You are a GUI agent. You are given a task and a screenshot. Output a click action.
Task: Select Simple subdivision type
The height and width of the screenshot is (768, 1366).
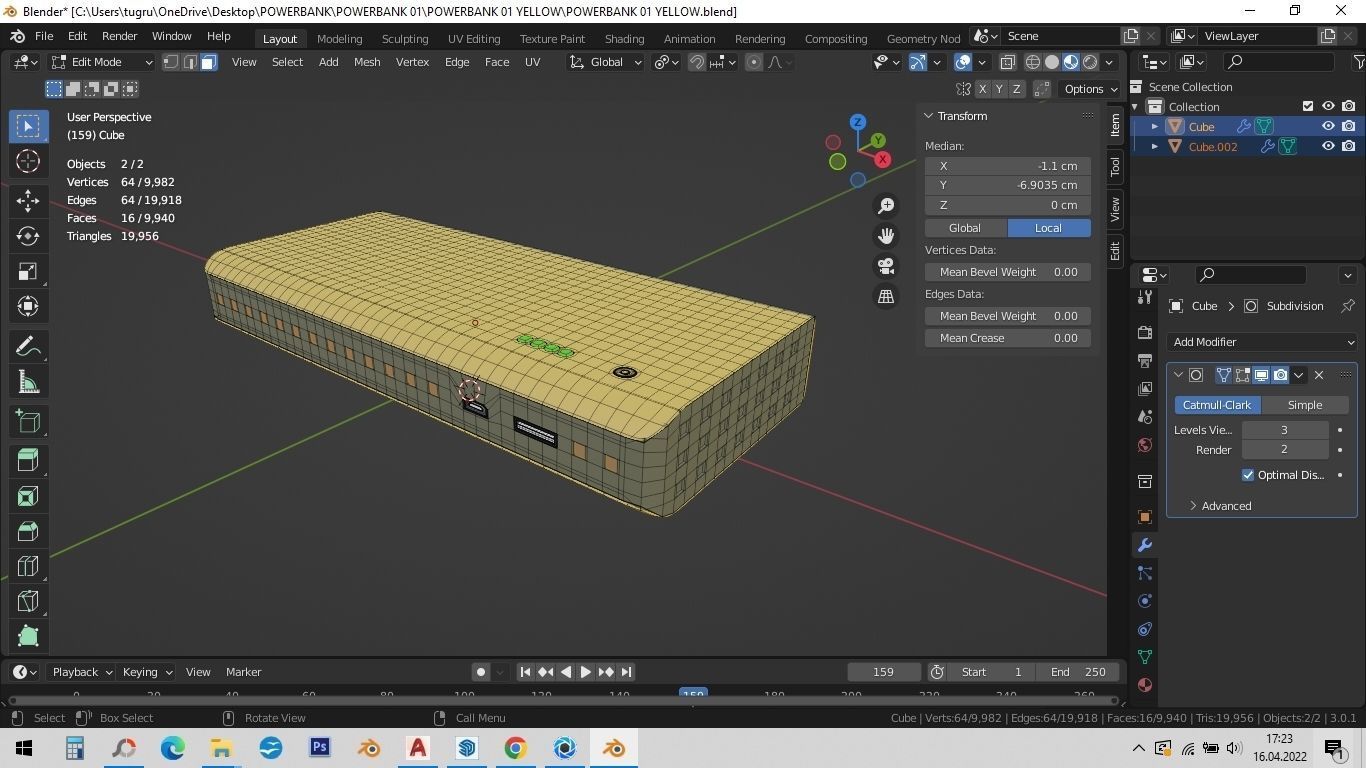pos(1304,405)
